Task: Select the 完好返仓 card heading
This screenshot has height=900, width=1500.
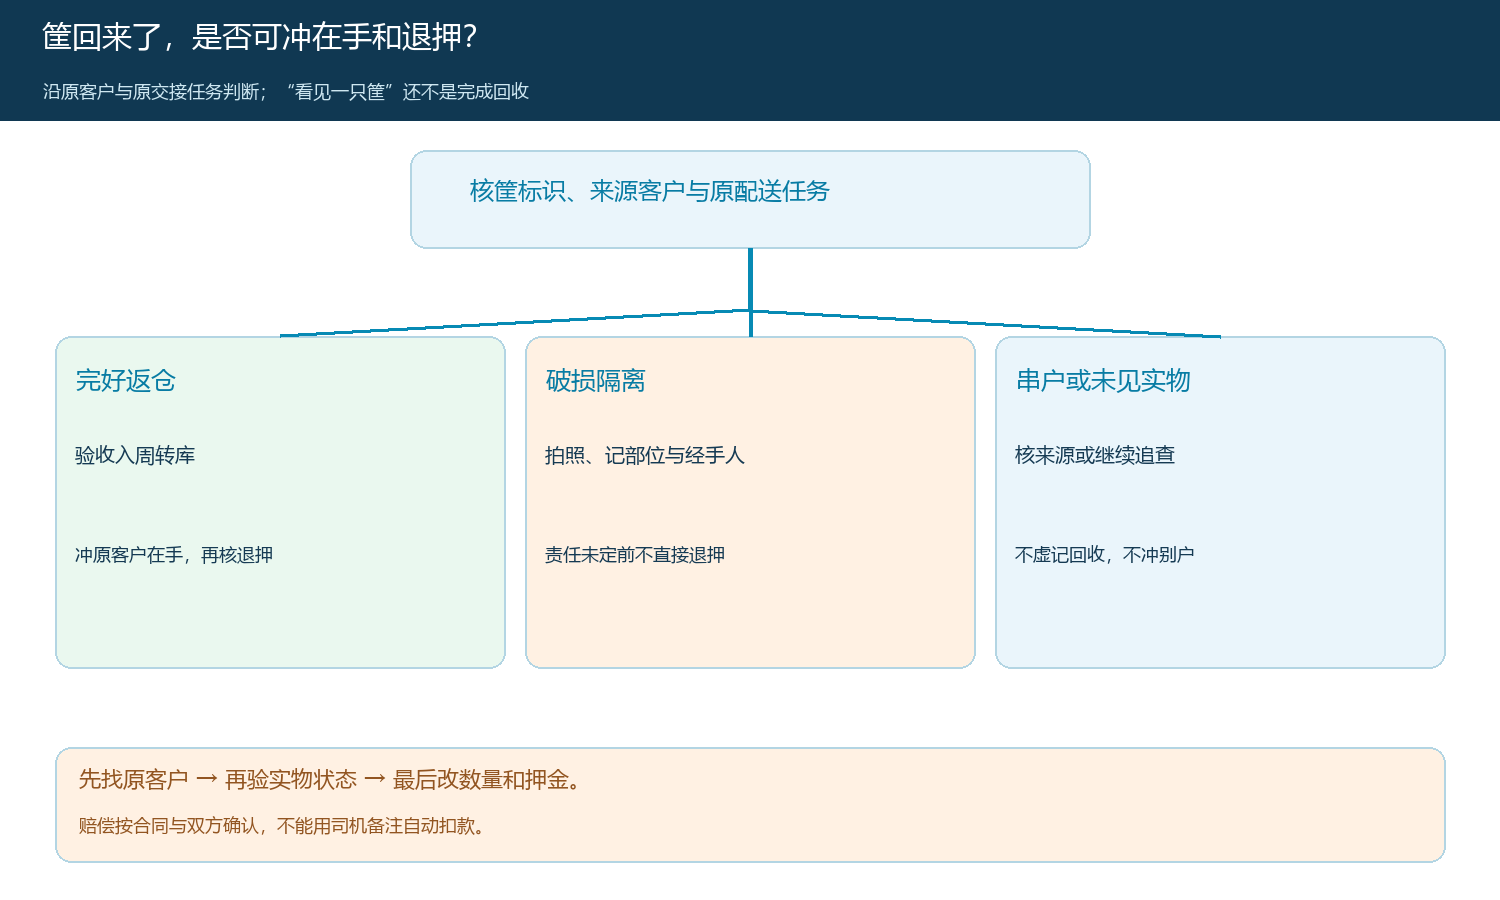Action: pyautogui.click(x=126, y=381)
